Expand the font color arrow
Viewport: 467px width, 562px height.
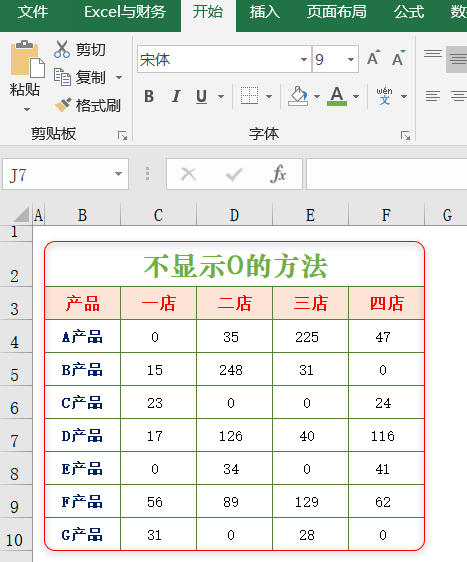(x=356, y=96)
